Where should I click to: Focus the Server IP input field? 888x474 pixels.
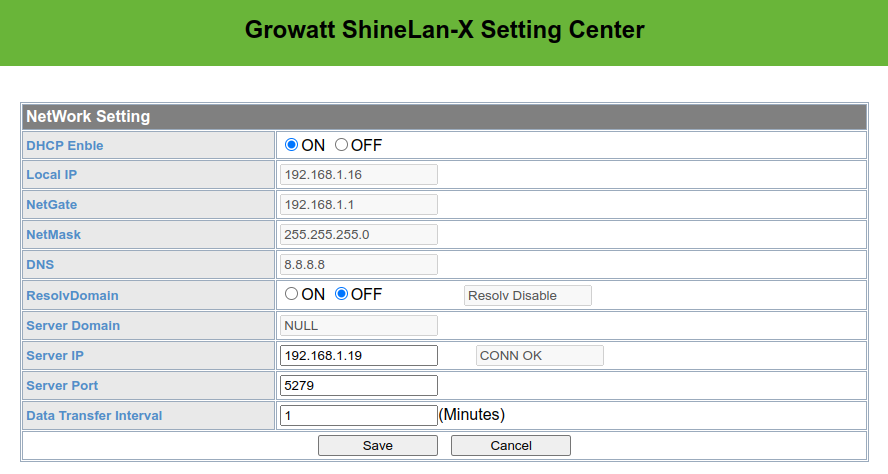click(x=358, y=356)
